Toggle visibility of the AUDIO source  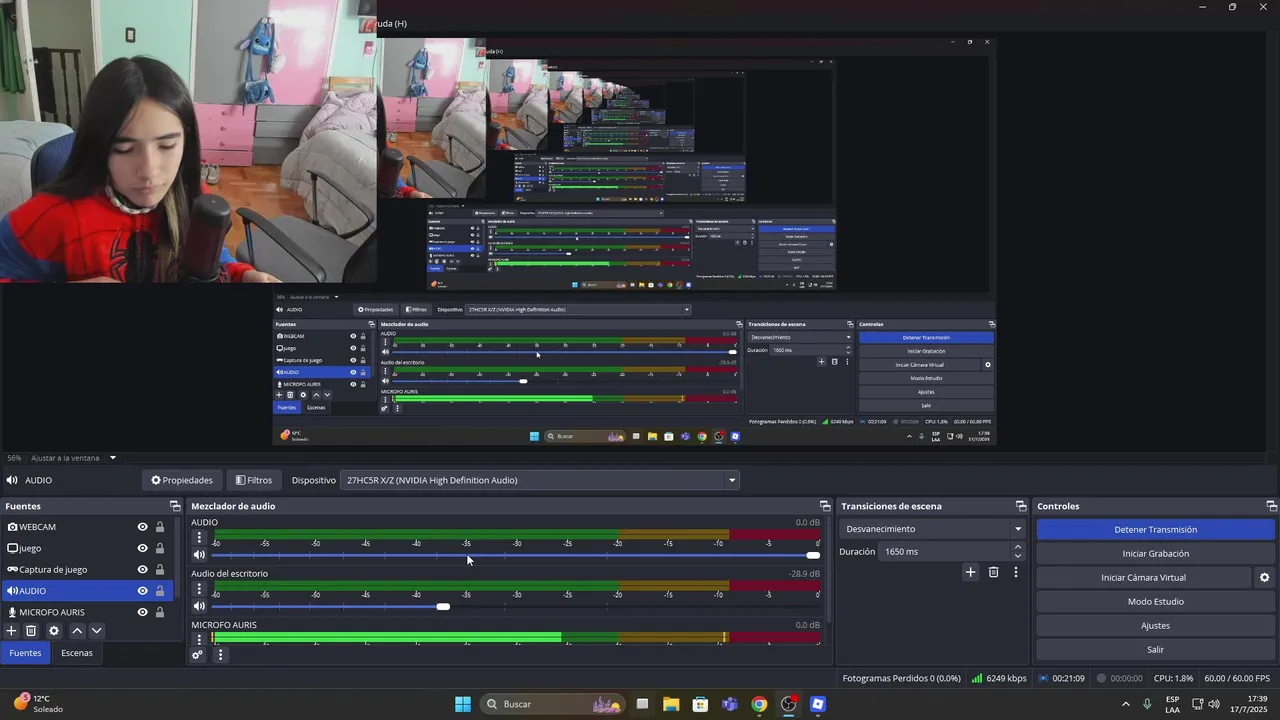click(x=142, y=591)
